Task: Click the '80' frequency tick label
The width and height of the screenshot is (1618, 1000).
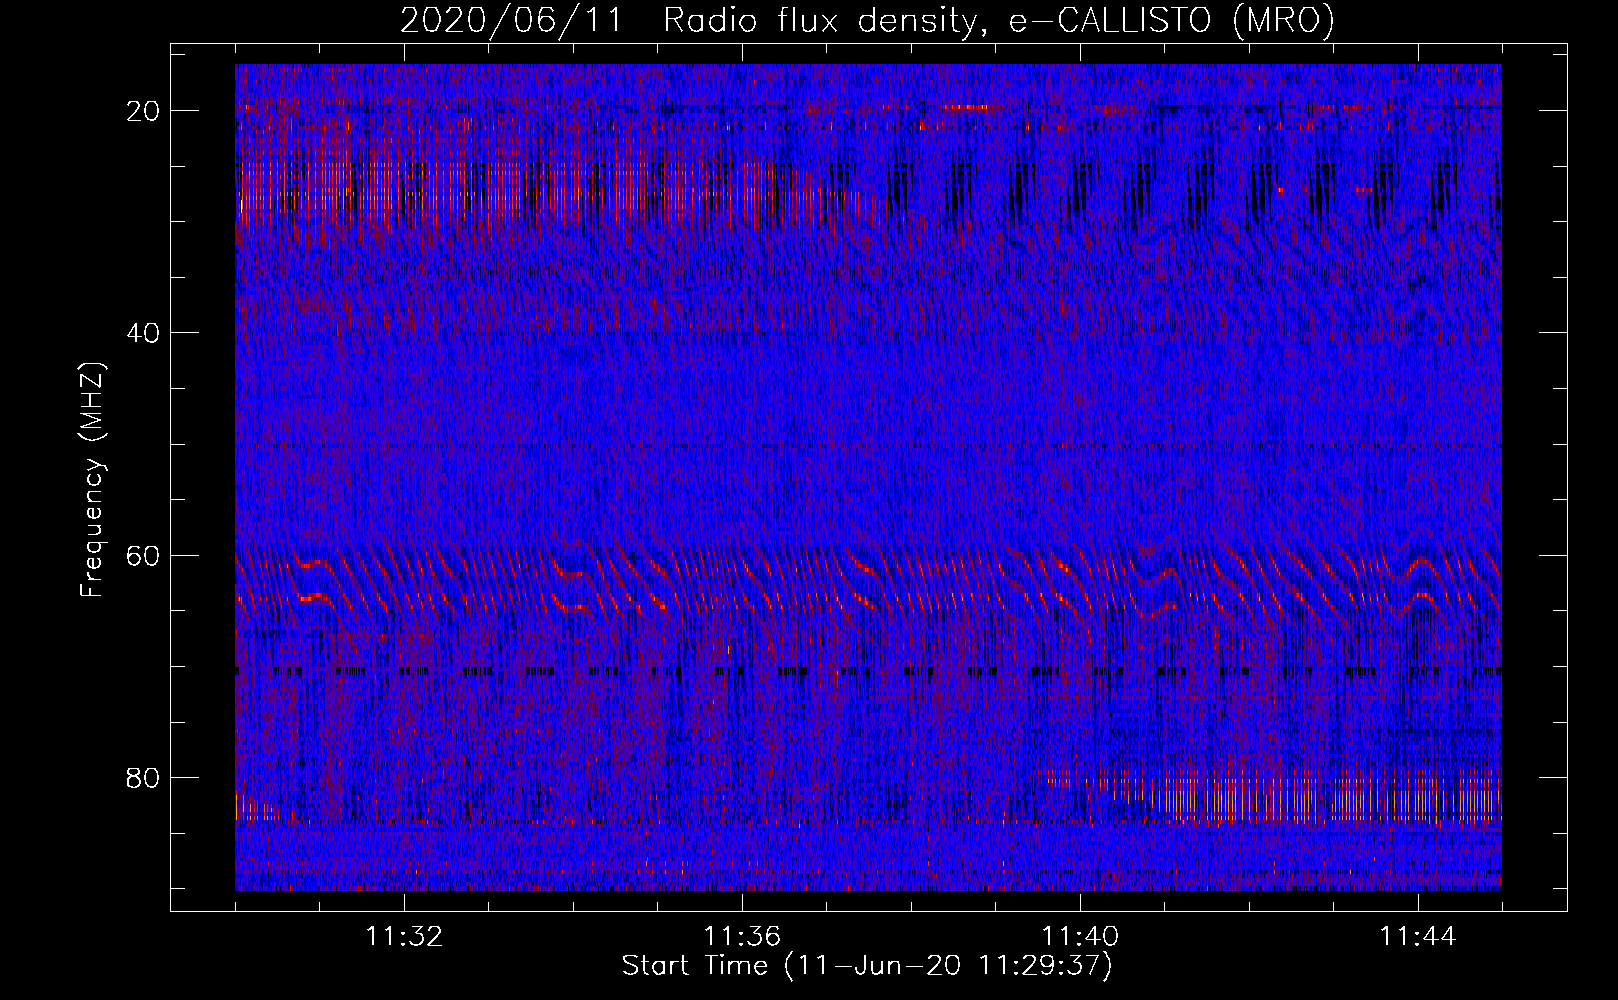Action: (144, 777)
